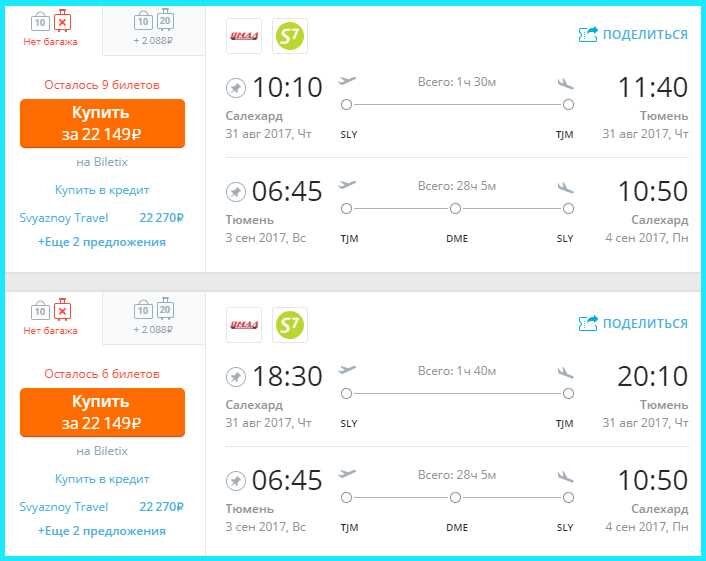Buy second ticket for 22 149₽

tap(102, 412)
